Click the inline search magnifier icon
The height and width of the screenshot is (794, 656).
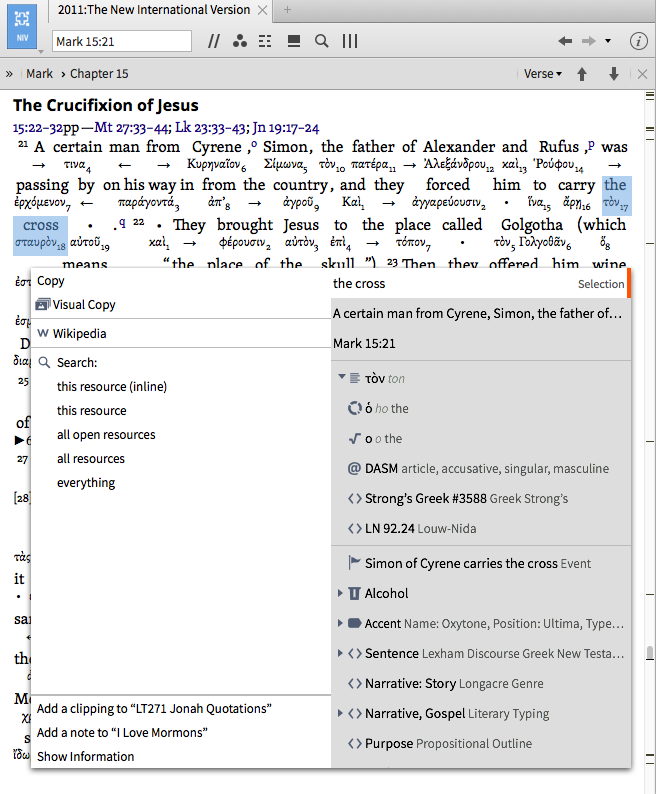pos(321,41)
